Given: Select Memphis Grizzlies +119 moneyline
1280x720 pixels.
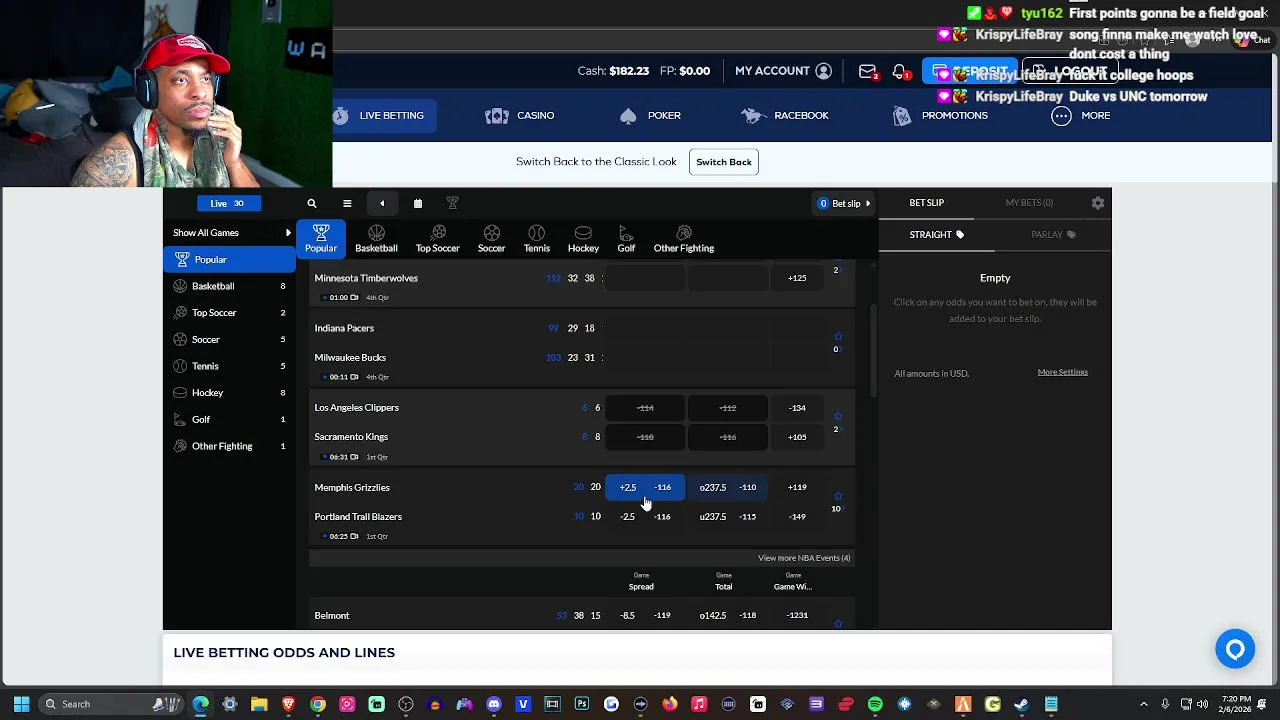Looking at the screenshot, I should click(797, 488).
